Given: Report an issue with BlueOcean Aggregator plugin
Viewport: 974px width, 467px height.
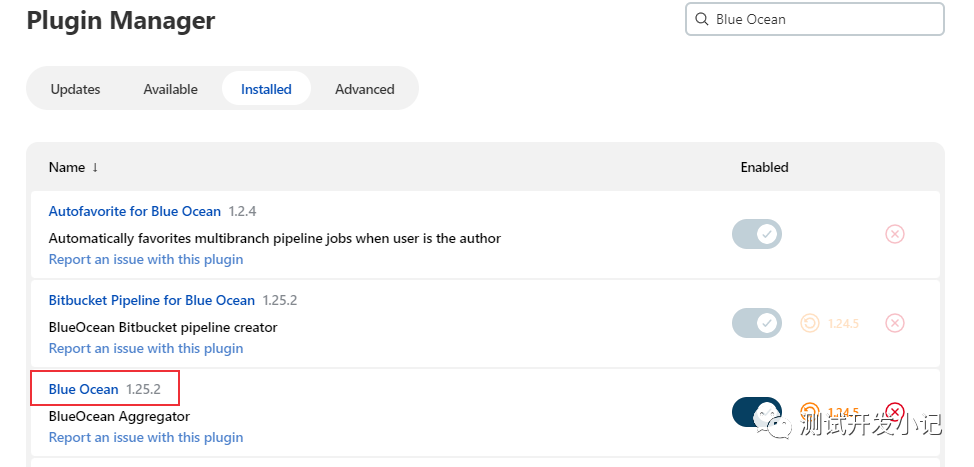Looking at the screenshot, I should coord(145,437).
